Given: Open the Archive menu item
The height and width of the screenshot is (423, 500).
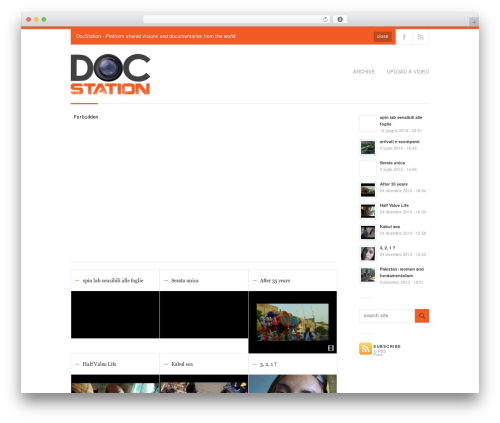Looking at the screenshot, I should [364, 72].
